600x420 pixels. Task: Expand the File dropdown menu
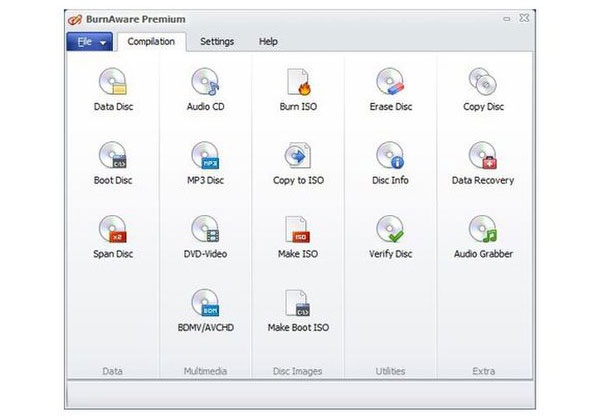[x=88, y=42]
